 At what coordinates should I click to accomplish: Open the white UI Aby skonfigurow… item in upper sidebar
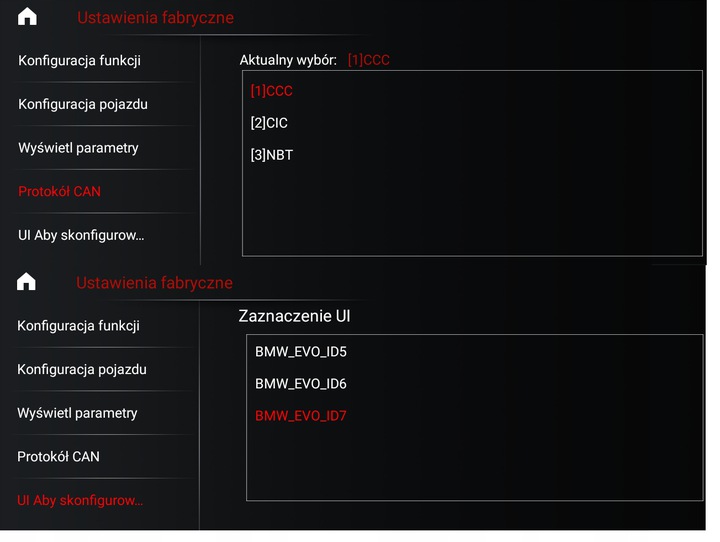pyautogui.click(x=81, y=235)
